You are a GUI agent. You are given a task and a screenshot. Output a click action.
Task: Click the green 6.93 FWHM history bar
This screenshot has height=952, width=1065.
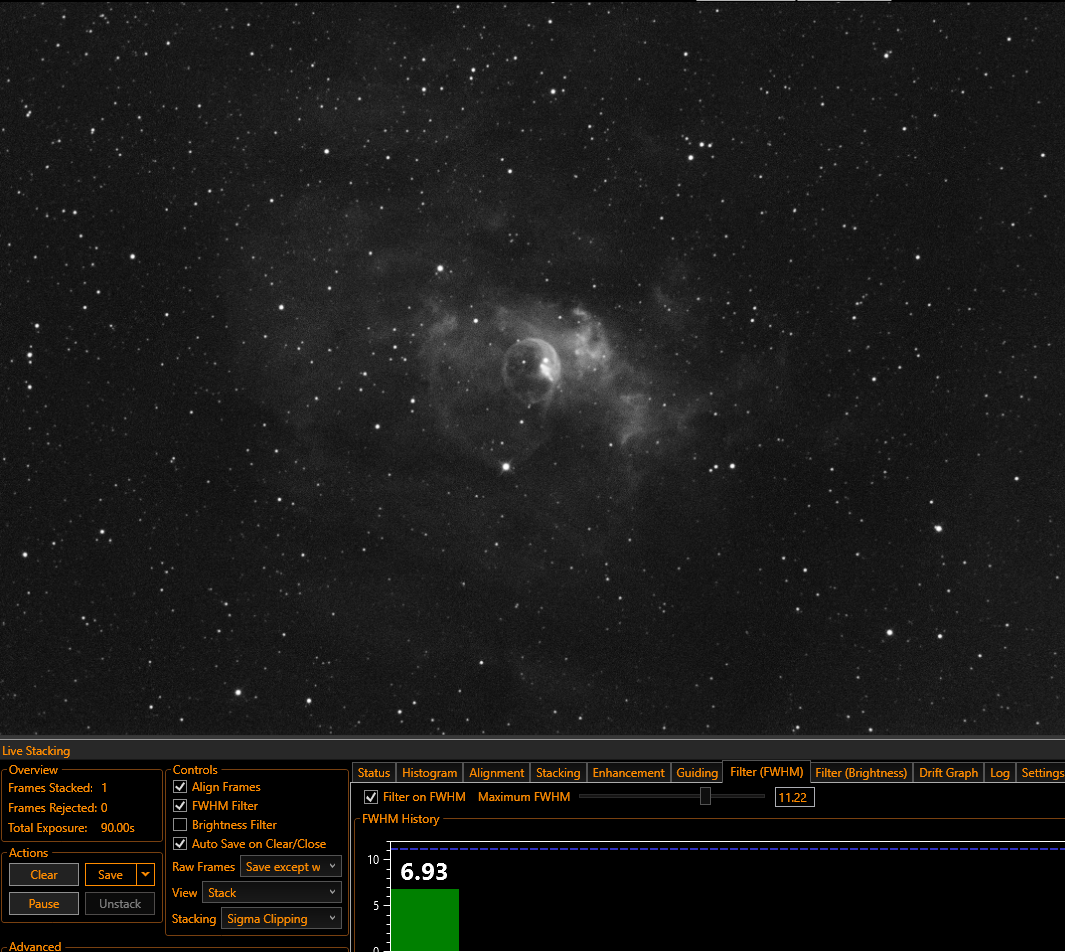click(425, 919)
